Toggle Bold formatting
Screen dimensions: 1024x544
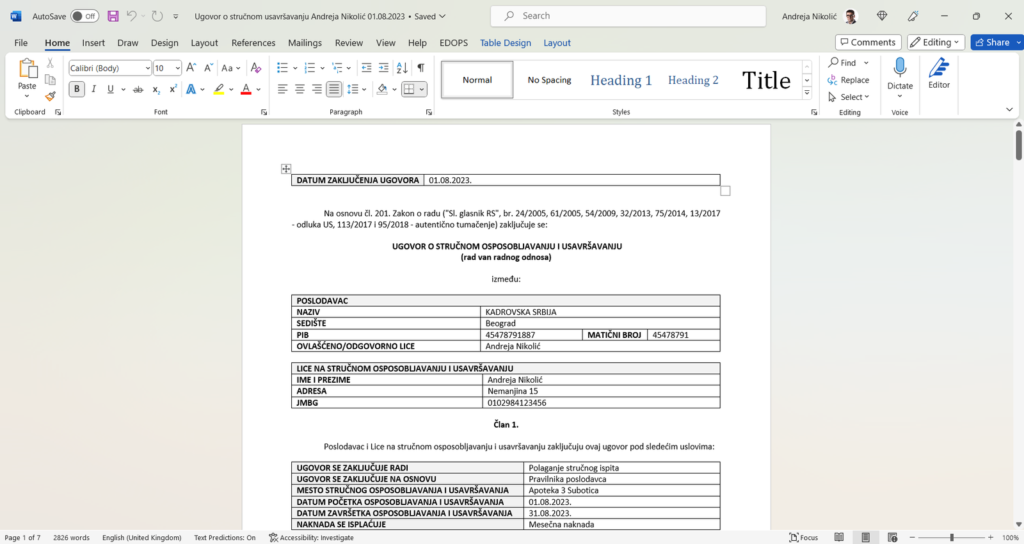point(77,89)
